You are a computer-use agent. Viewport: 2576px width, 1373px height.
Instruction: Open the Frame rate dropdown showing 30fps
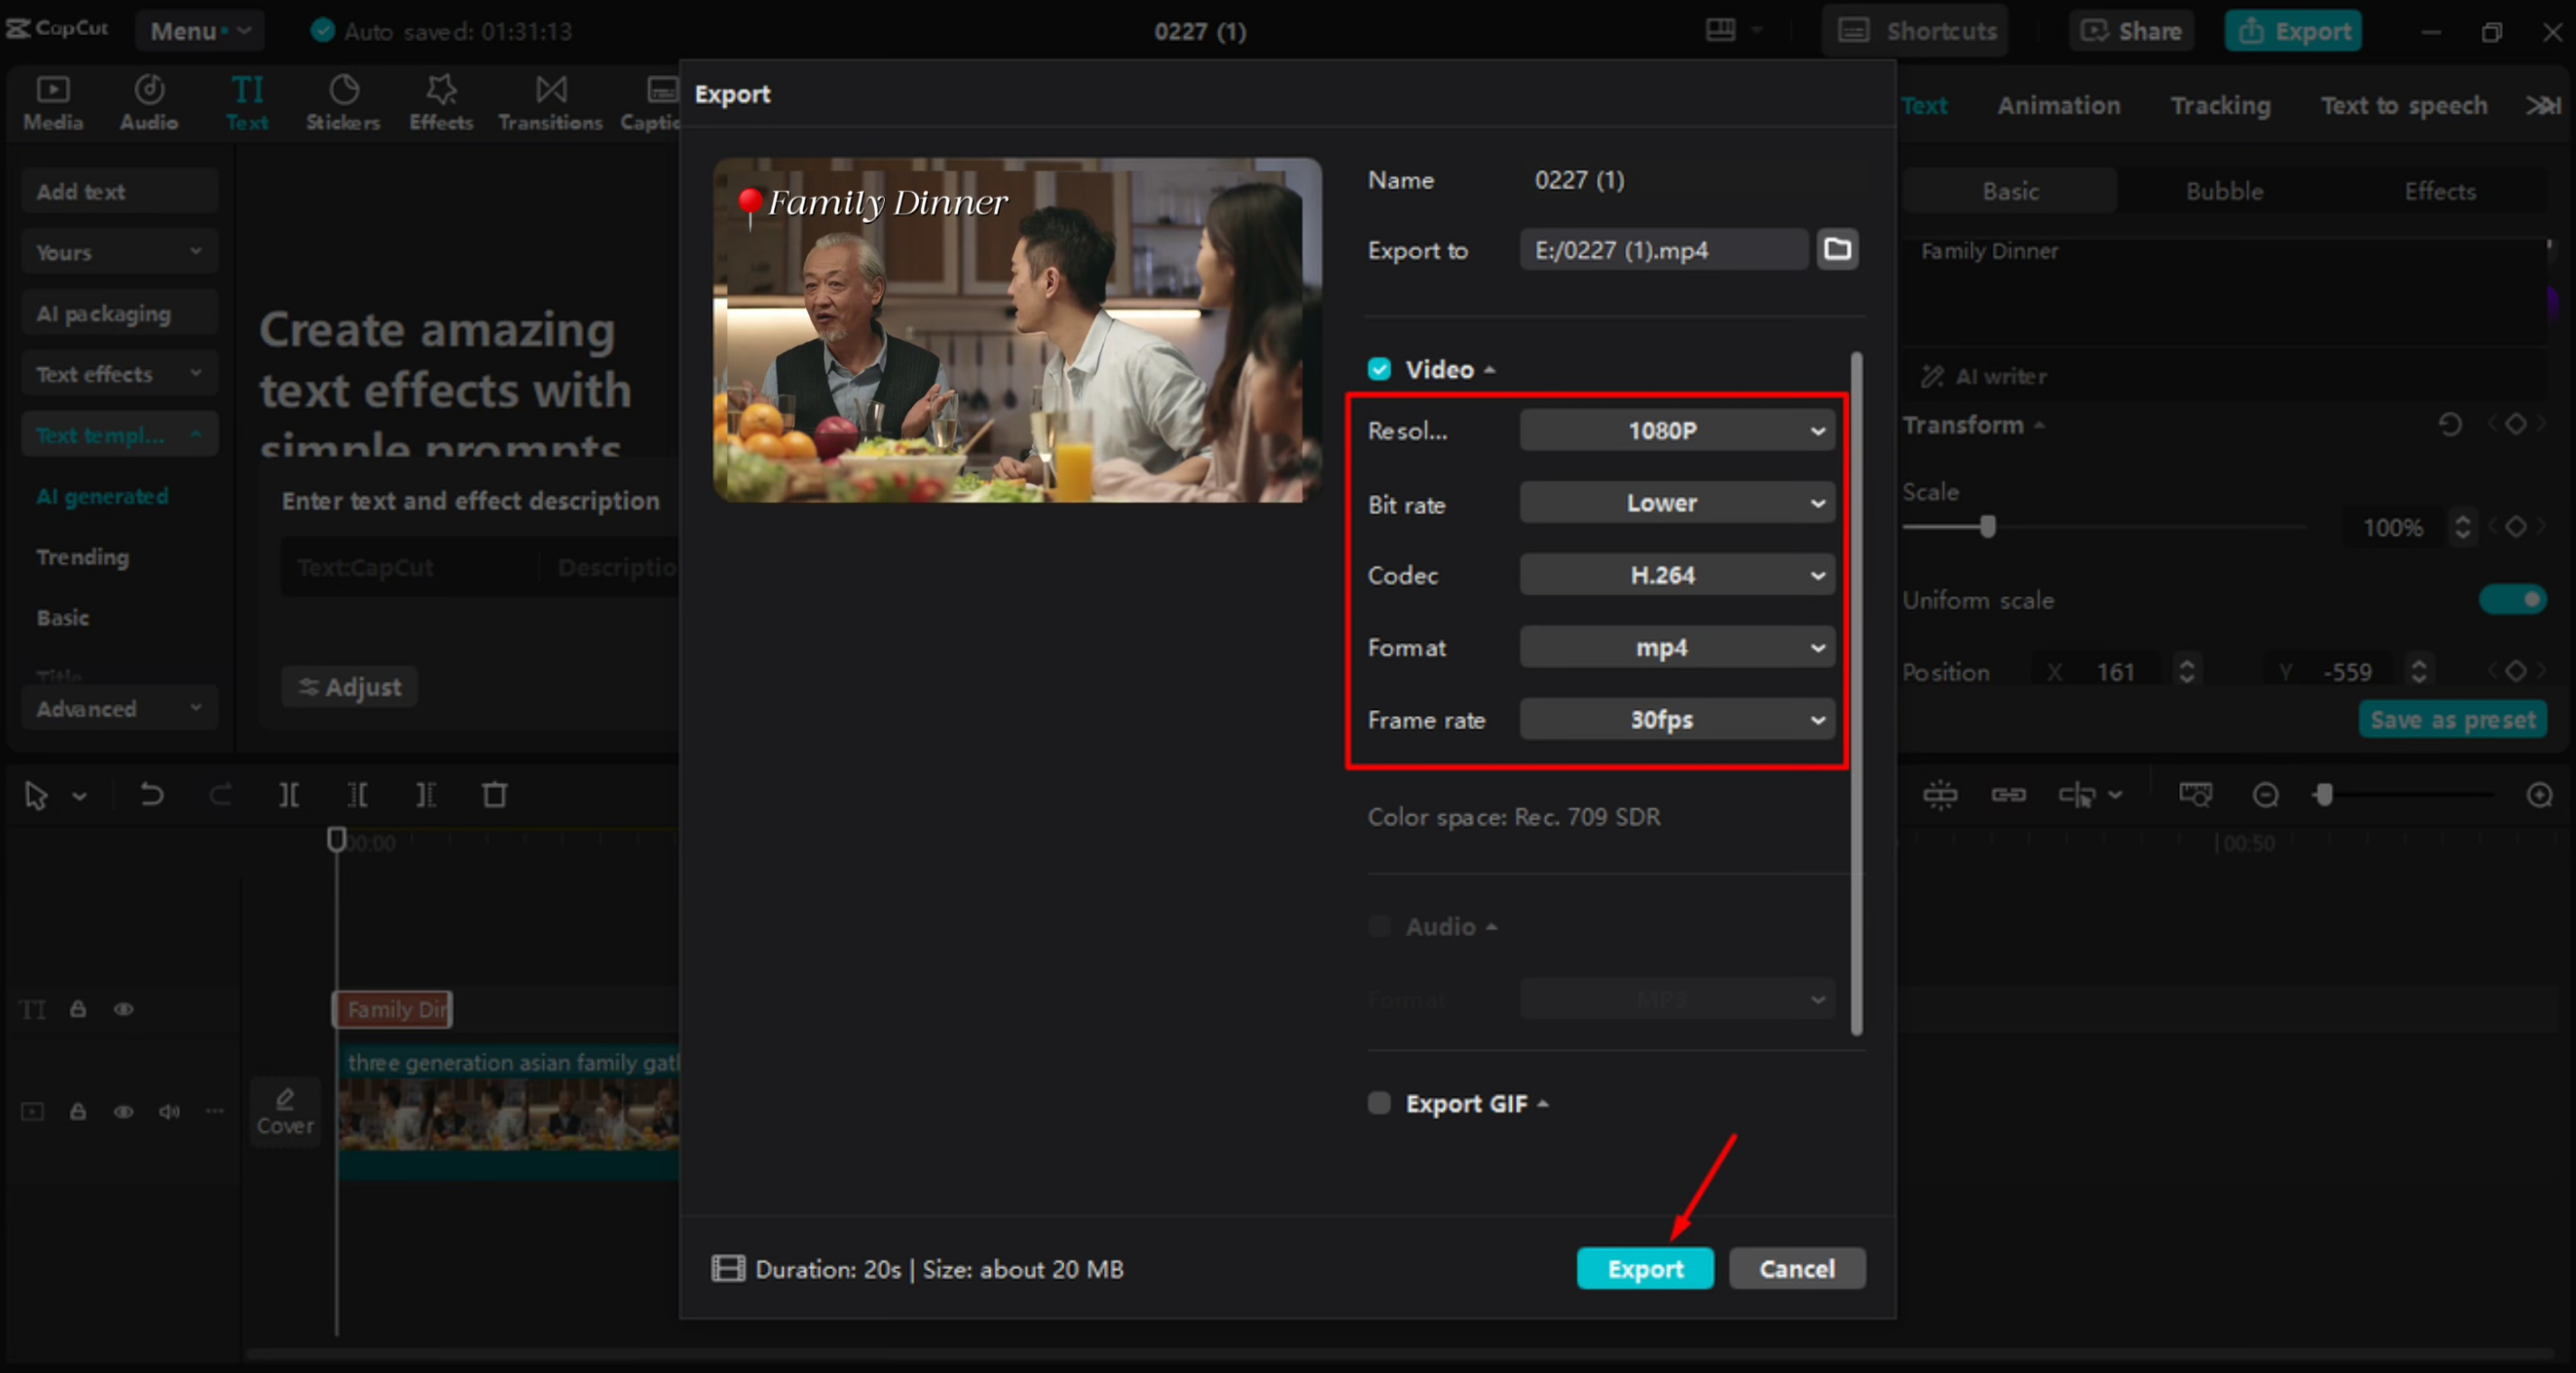1676,719
